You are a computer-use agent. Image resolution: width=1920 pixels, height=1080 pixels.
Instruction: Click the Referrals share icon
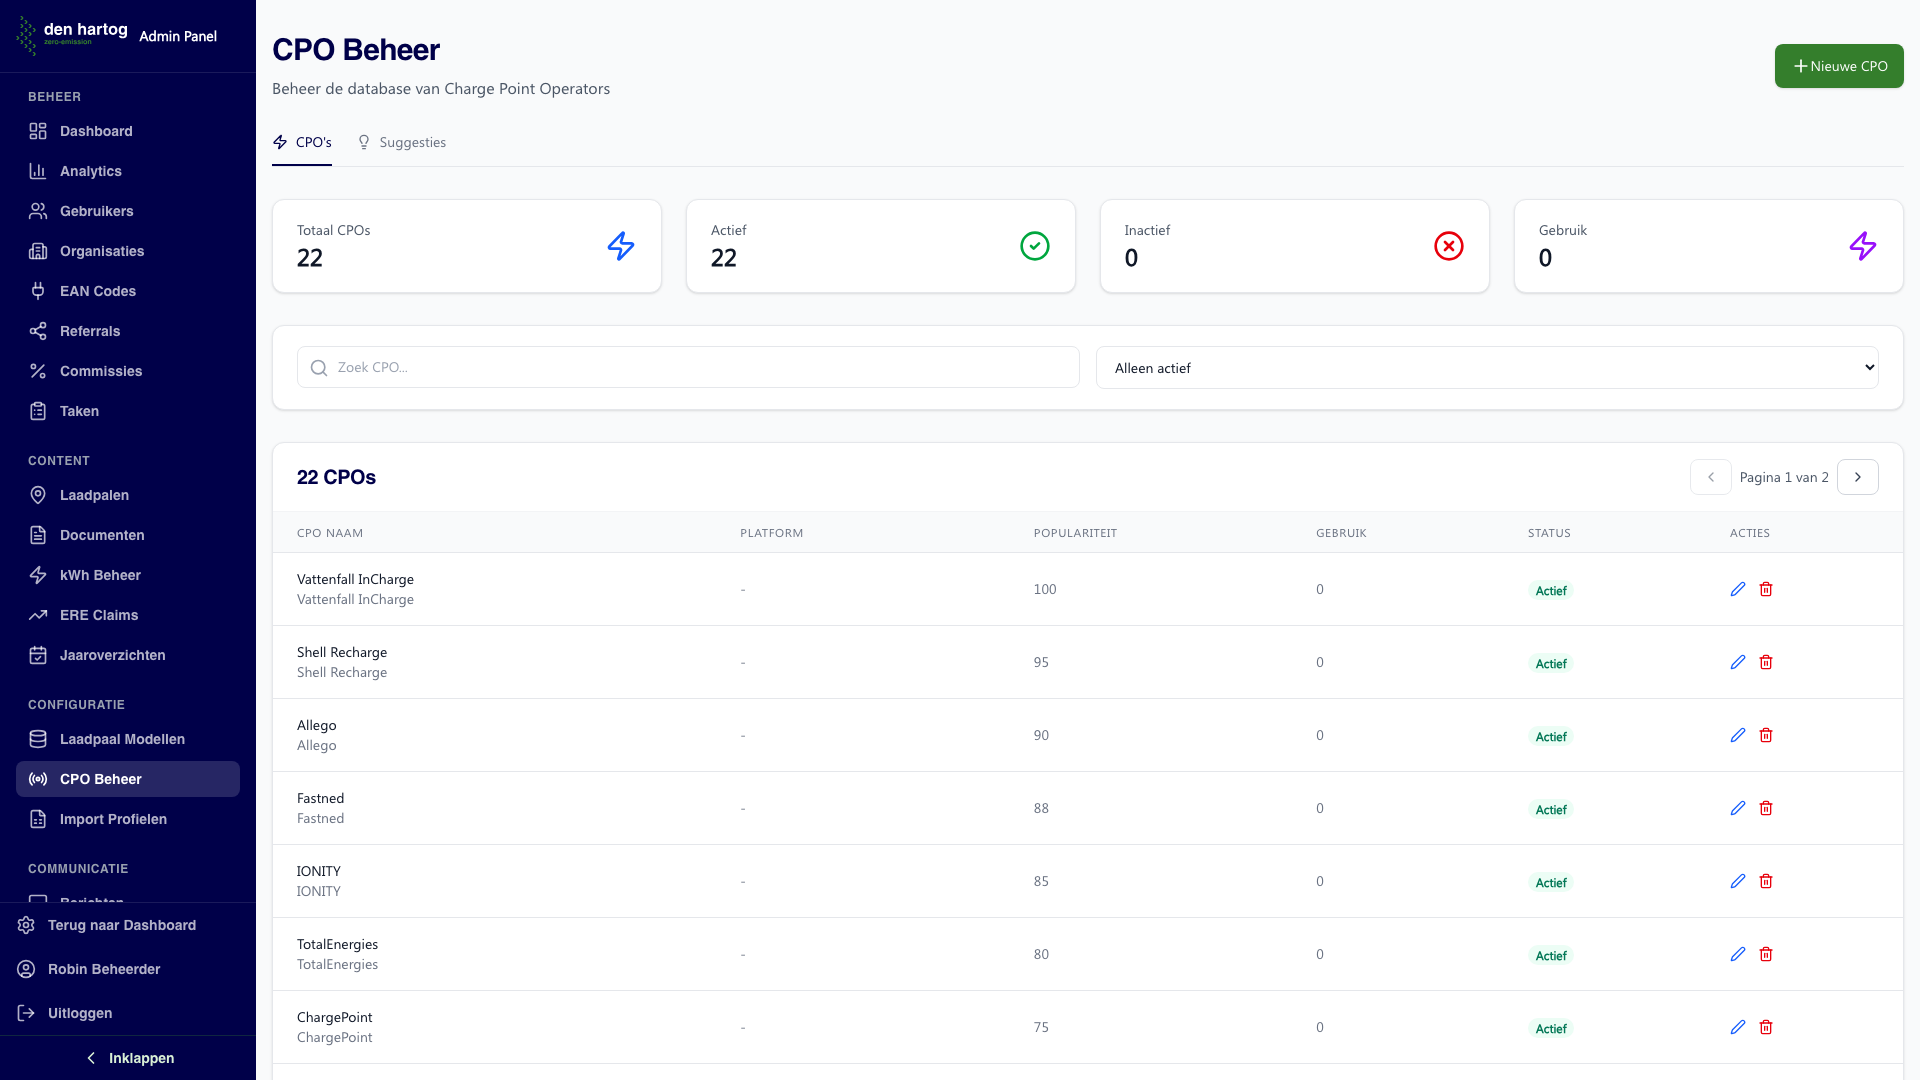coord(38,331)
